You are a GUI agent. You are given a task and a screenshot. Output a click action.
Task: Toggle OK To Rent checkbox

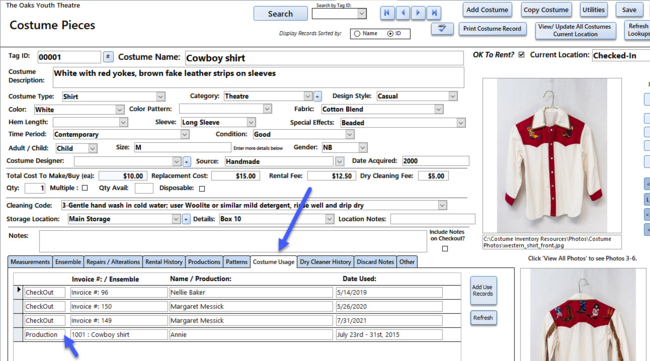tap(521, 55)
